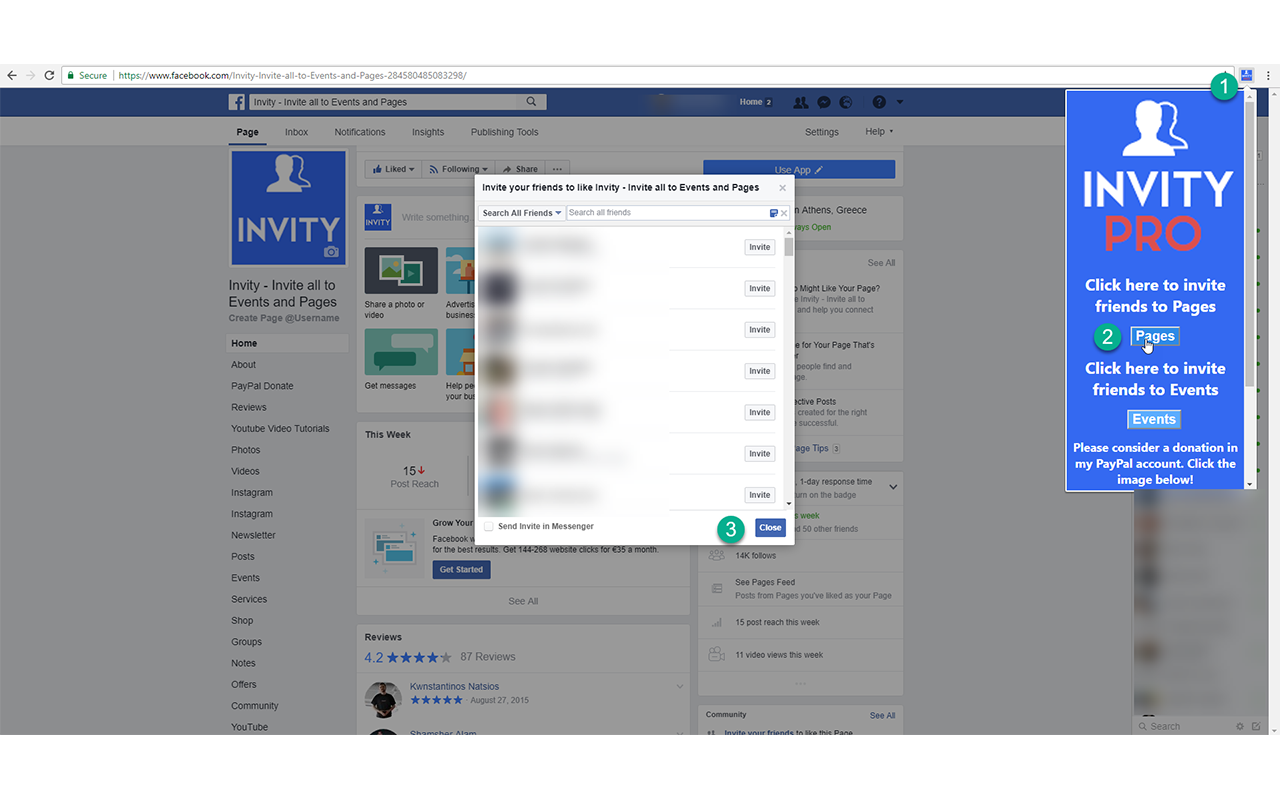Open the Inbox tab

click(296, 132)
